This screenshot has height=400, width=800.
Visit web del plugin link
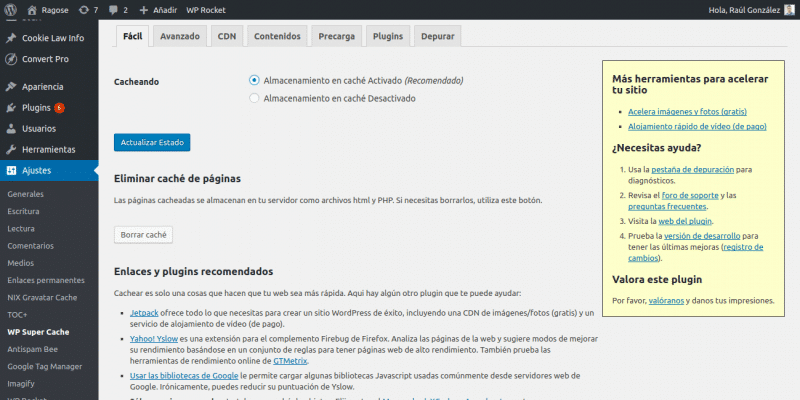pyautogui.click(x=685, y=221)
